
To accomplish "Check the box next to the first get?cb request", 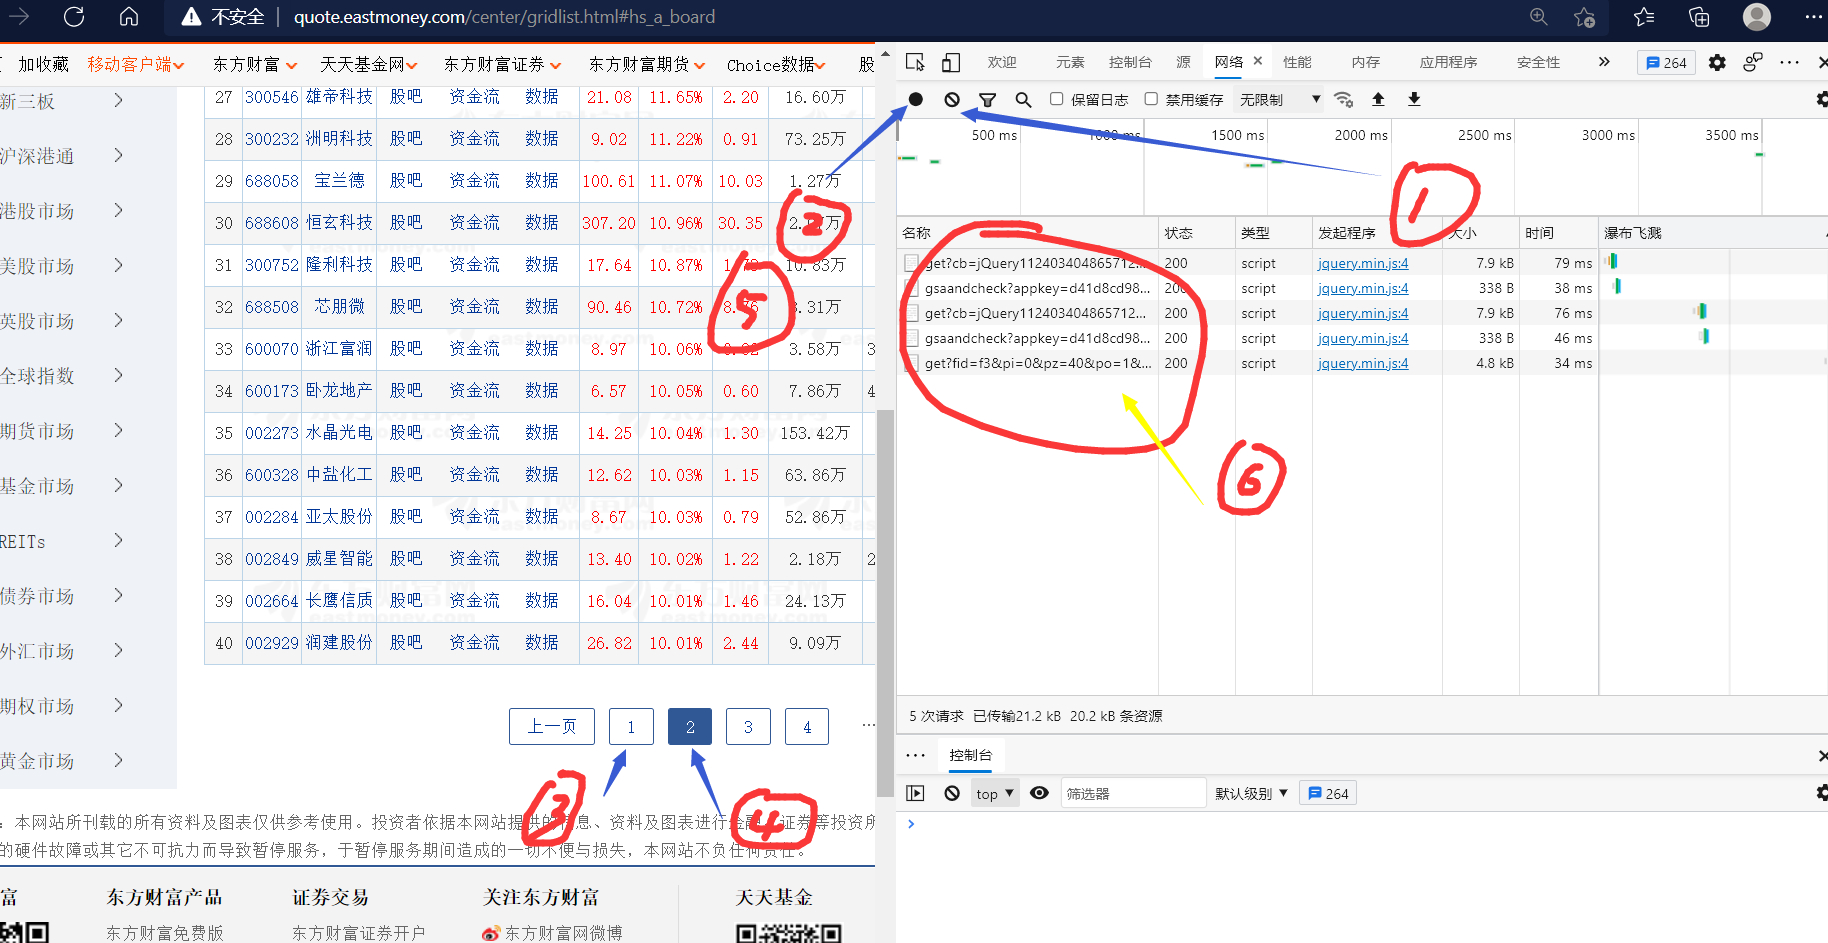I will [x=910, y=262].
